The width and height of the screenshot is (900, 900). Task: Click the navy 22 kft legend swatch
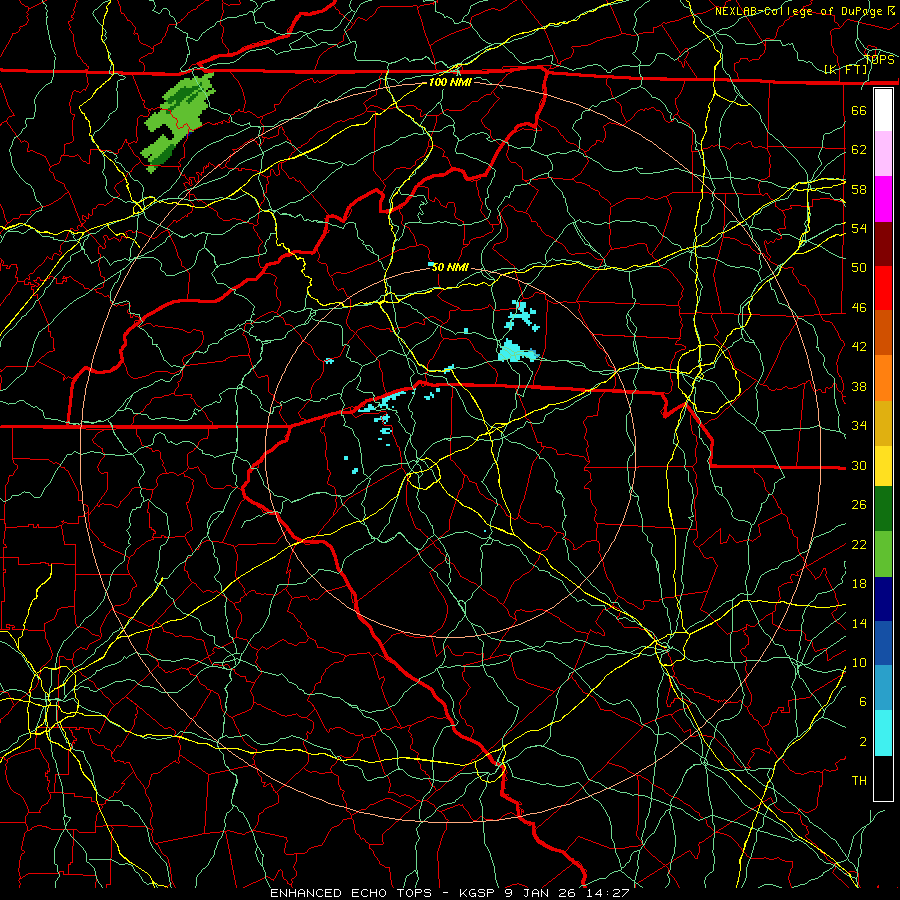(883, 599)
